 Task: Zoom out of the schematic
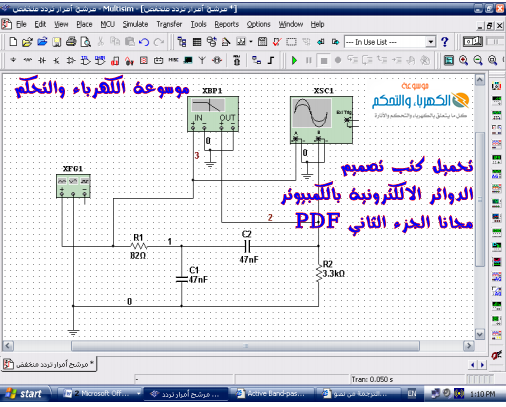478,60
